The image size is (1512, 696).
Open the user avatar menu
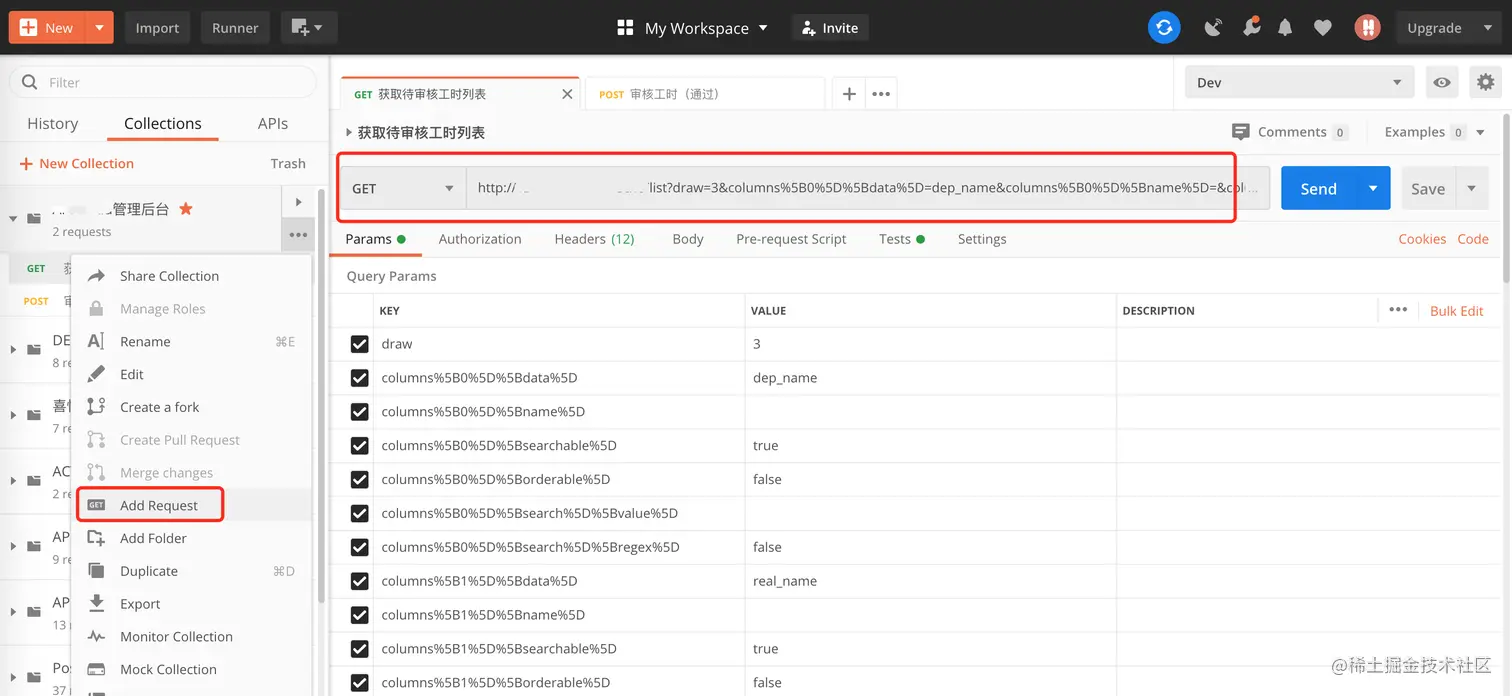(1368, 28)
